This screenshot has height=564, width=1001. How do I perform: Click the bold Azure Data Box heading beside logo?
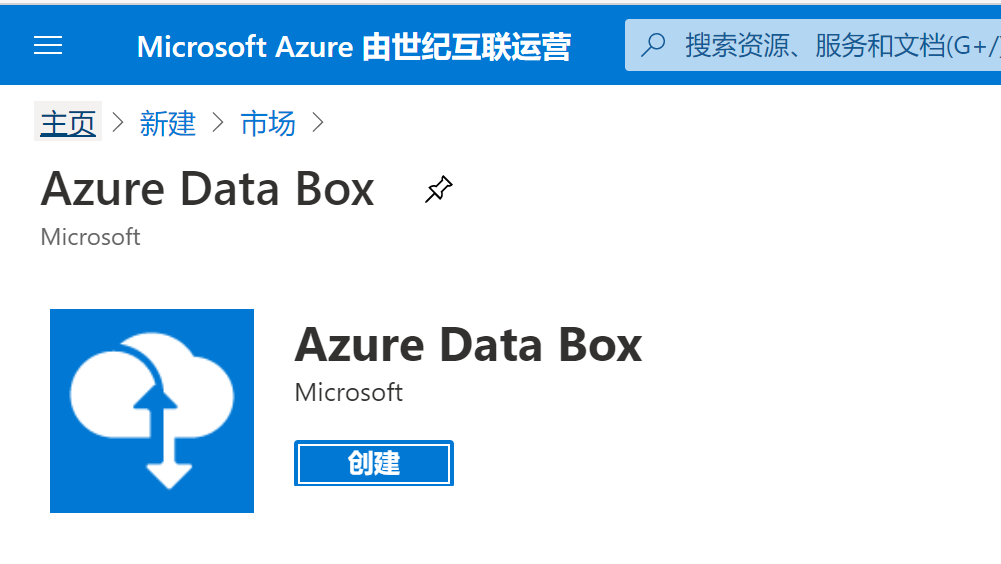click(x=469, y=345)
